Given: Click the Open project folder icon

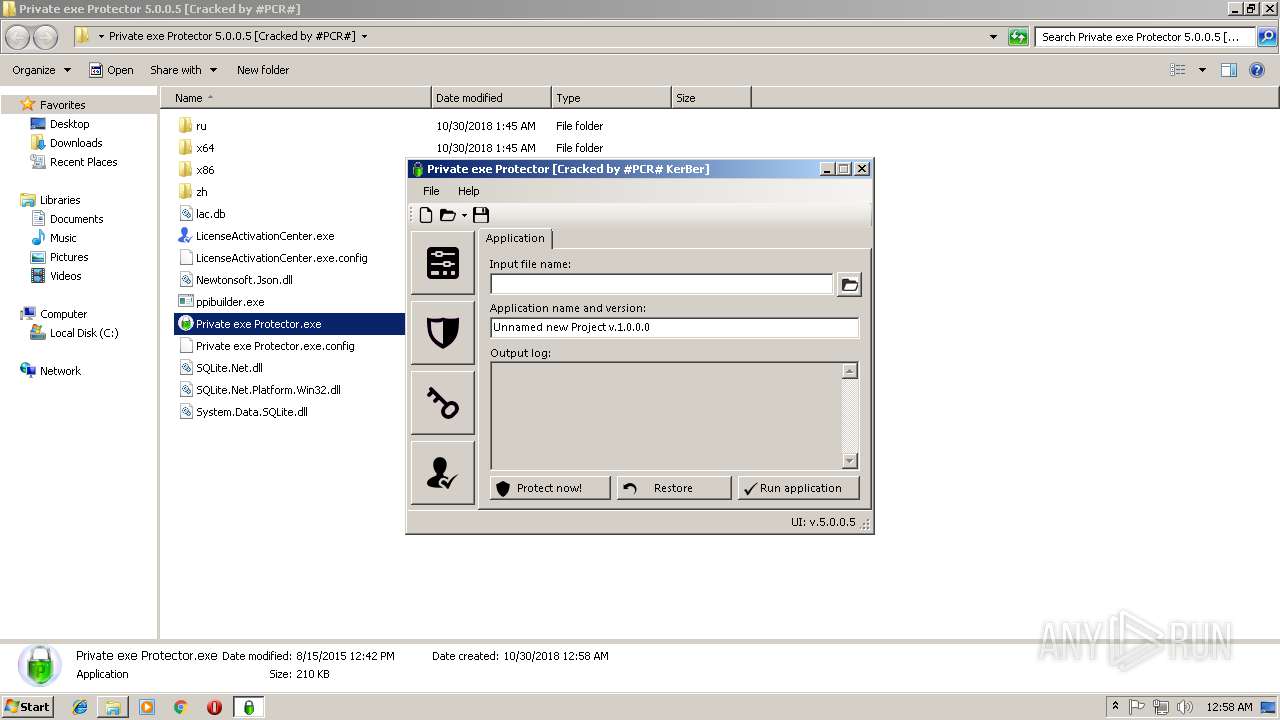Looking at the screenshot, I should [x=448, y=215].
